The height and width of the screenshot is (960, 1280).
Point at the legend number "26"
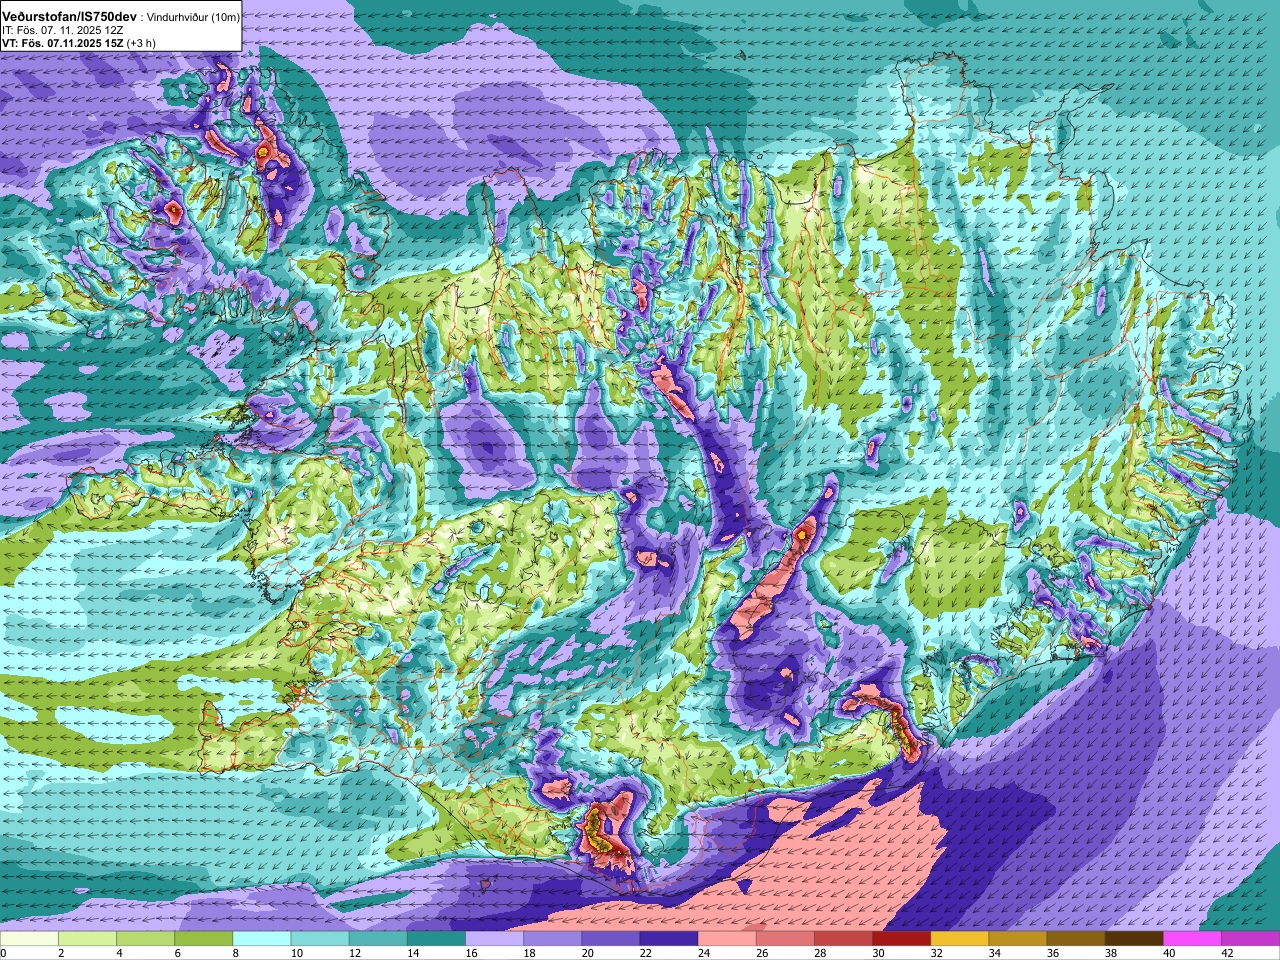[761, 953]
